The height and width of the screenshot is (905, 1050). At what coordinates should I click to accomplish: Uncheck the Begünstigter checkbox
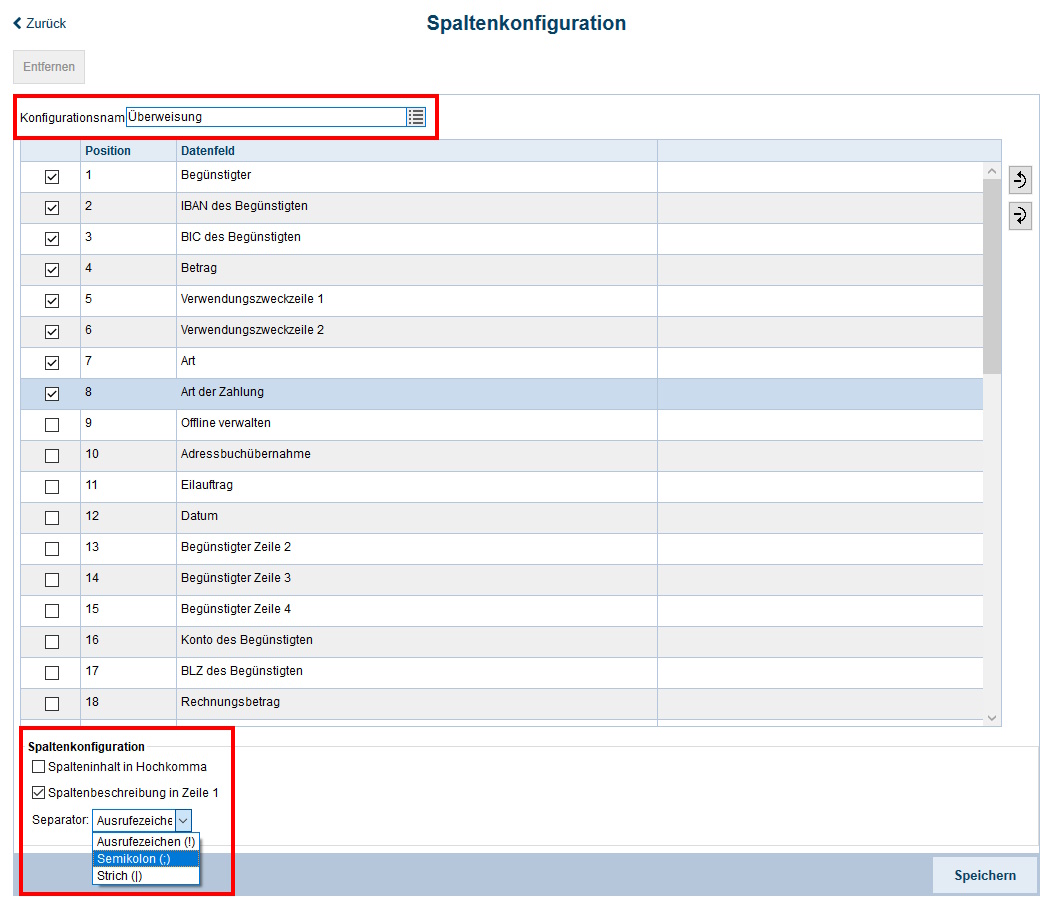pyautogui.click(x=52, y=177)
